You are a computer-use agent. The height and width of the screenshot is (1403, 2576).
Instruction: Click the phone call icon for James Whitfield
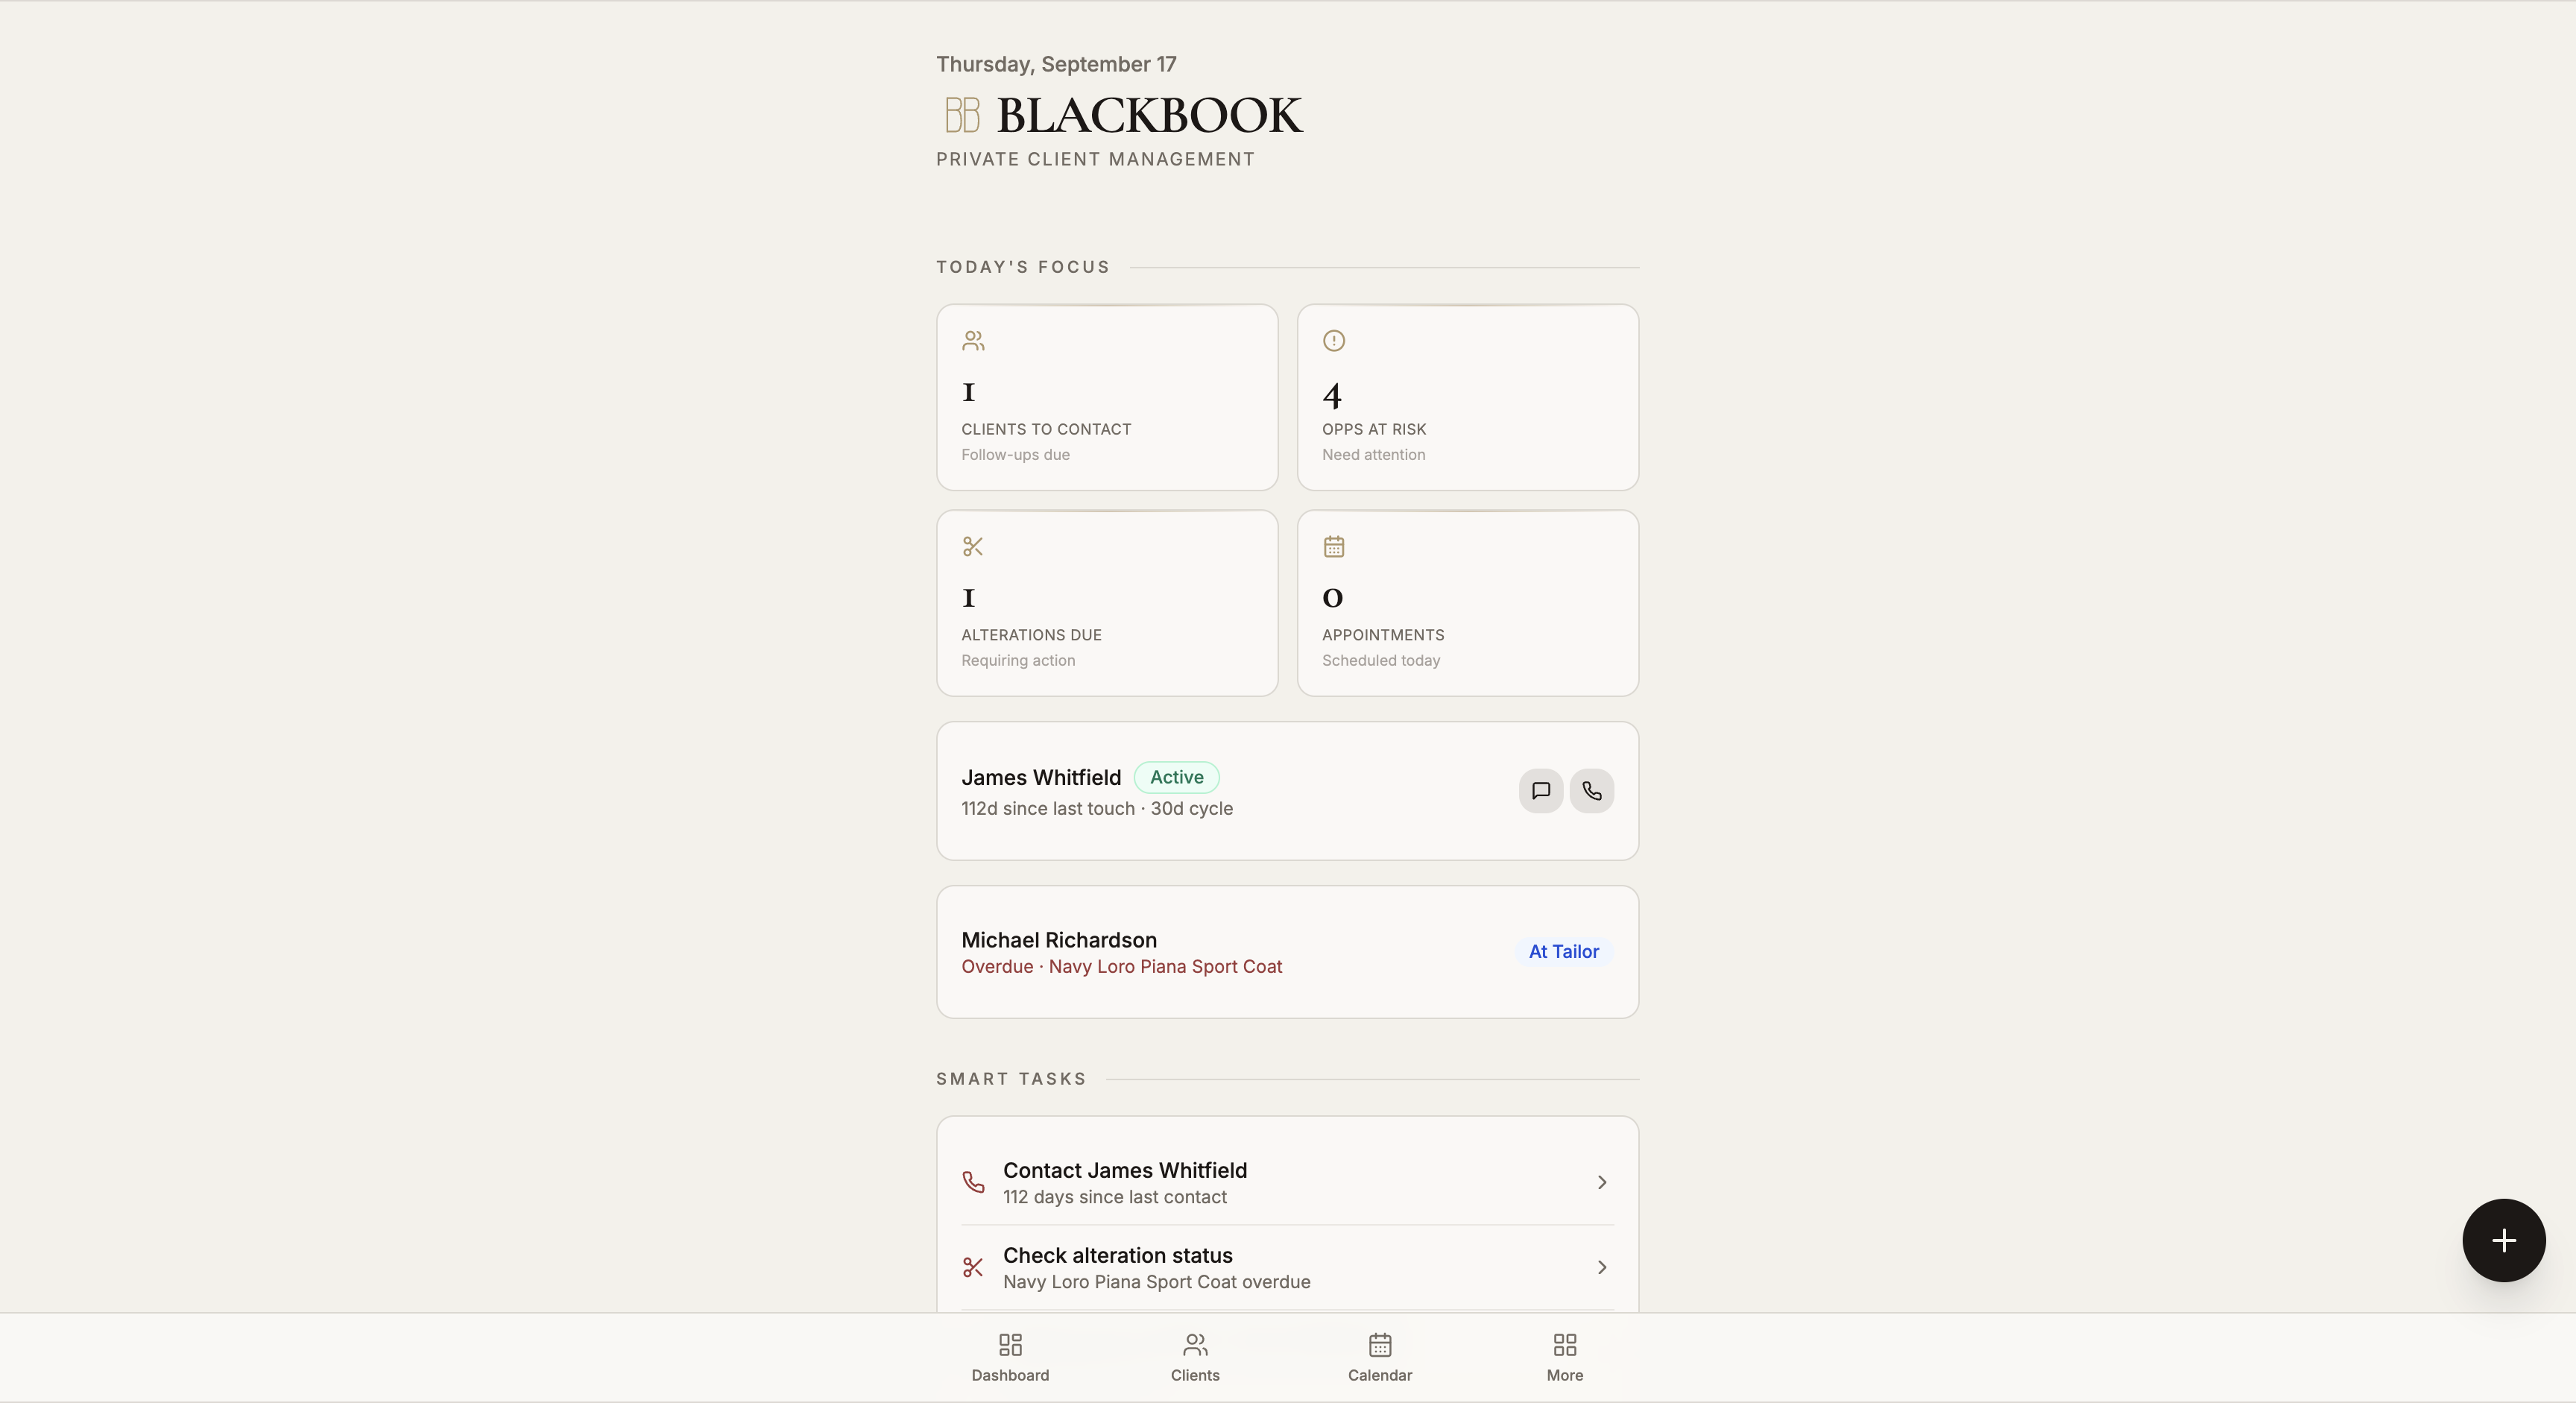(1591, 791)
